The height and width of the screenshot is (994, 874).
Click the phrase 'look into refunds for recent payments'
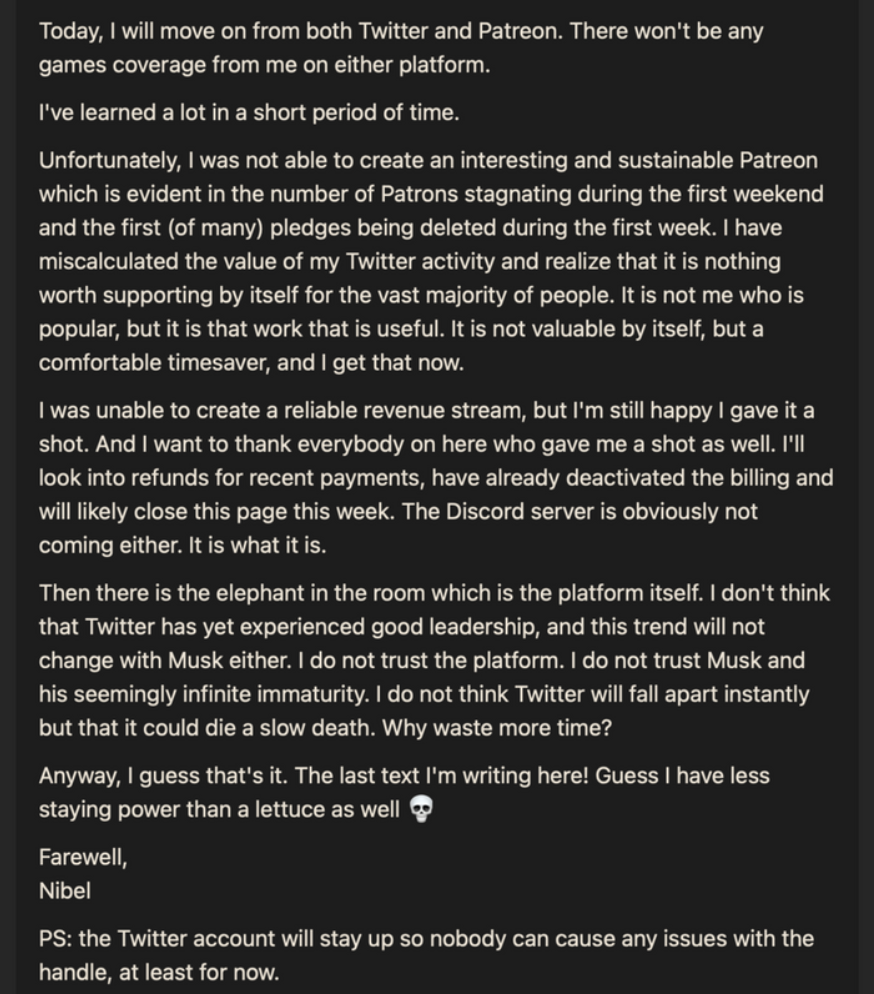230,478
